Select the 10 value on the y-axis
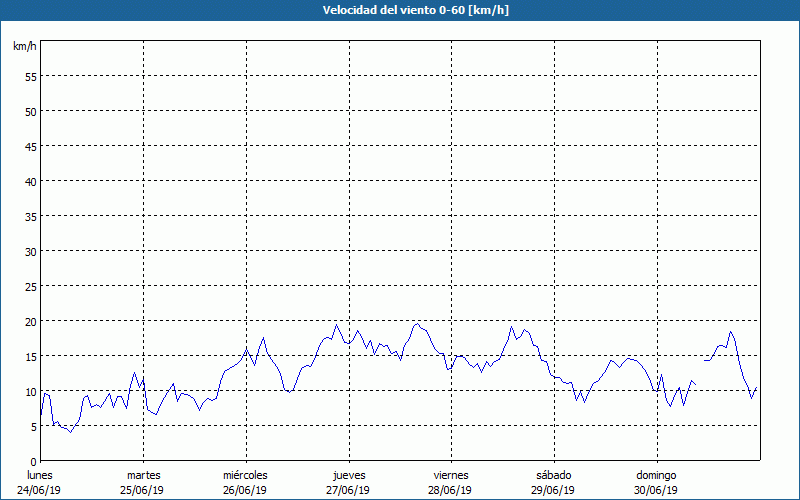The width and height of the screenshot is (800, 500). pyautogui.click(x=31, y=392)
